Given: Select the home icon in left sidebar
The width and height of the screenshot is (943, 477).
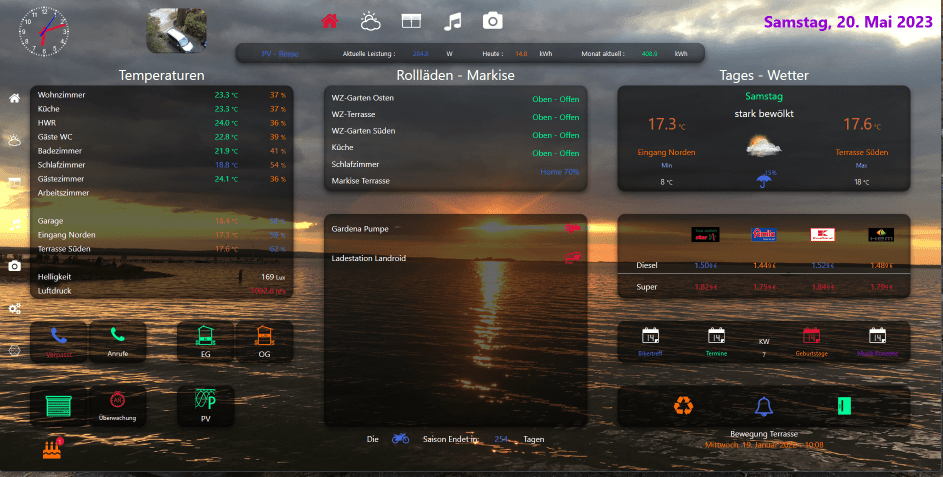Looking at the screenshot, I should (14, 98).
